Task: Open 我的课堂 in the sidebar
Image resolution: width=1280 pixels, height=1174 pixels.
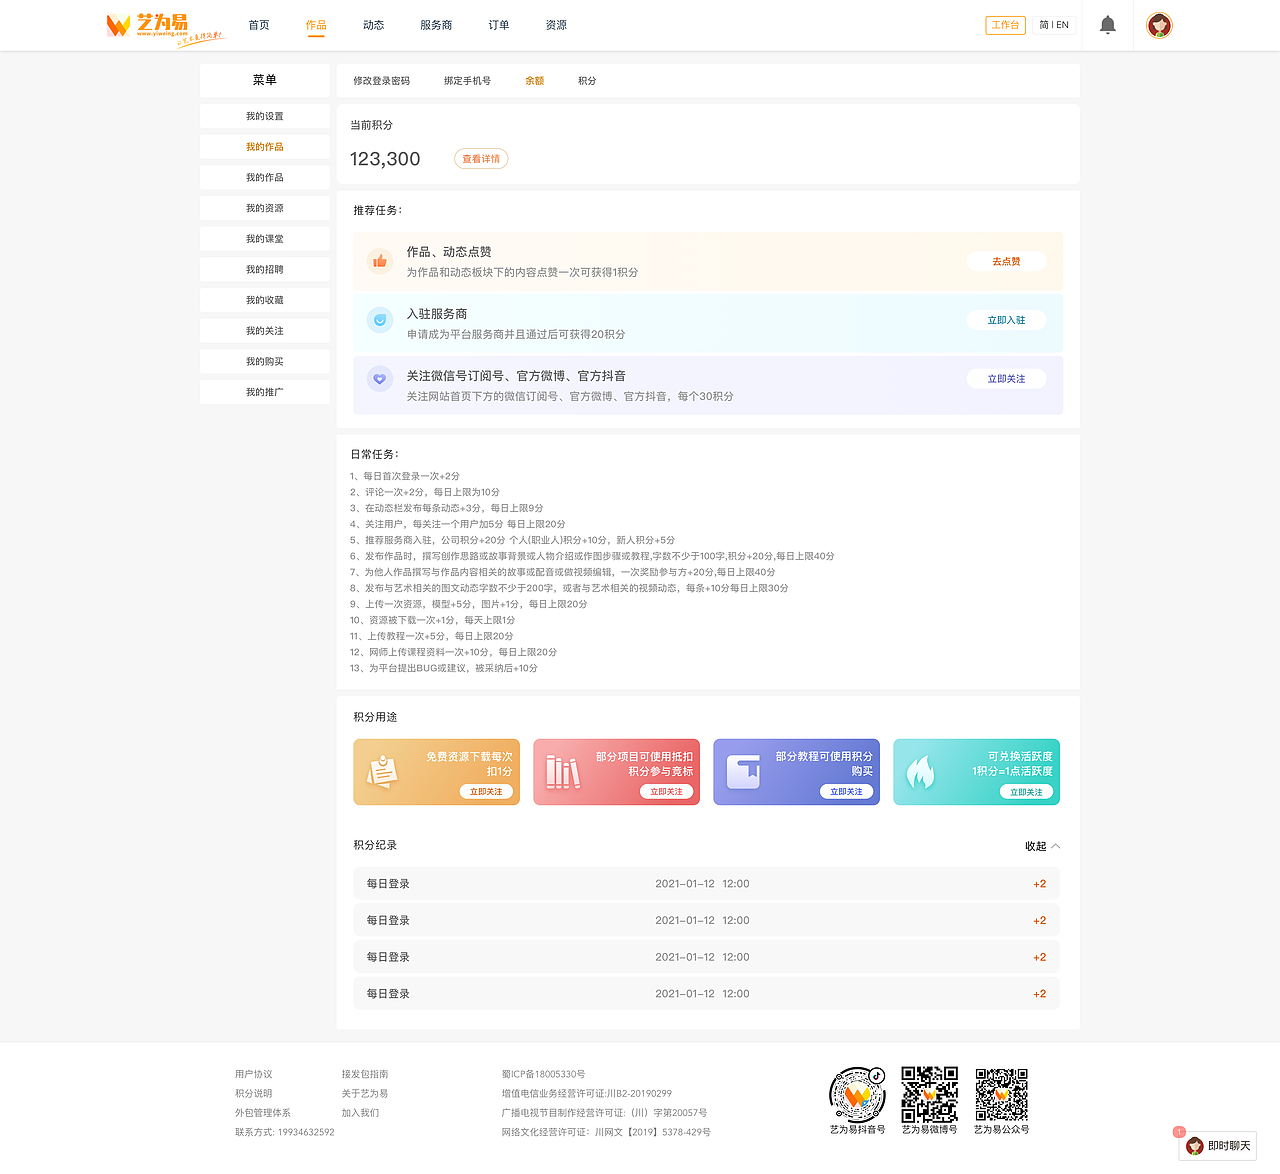Action: click(x=265, y=239)
